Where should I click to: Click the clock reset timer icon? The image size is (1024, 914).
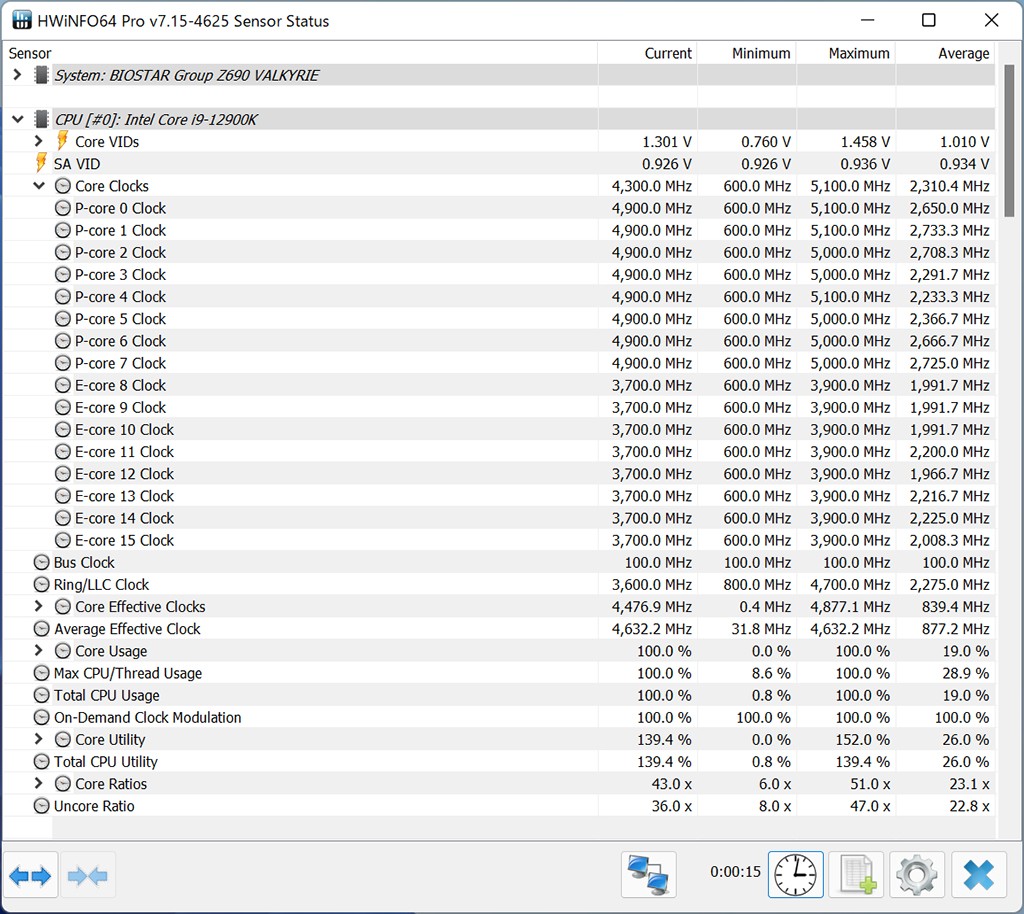tap(795, 876)
